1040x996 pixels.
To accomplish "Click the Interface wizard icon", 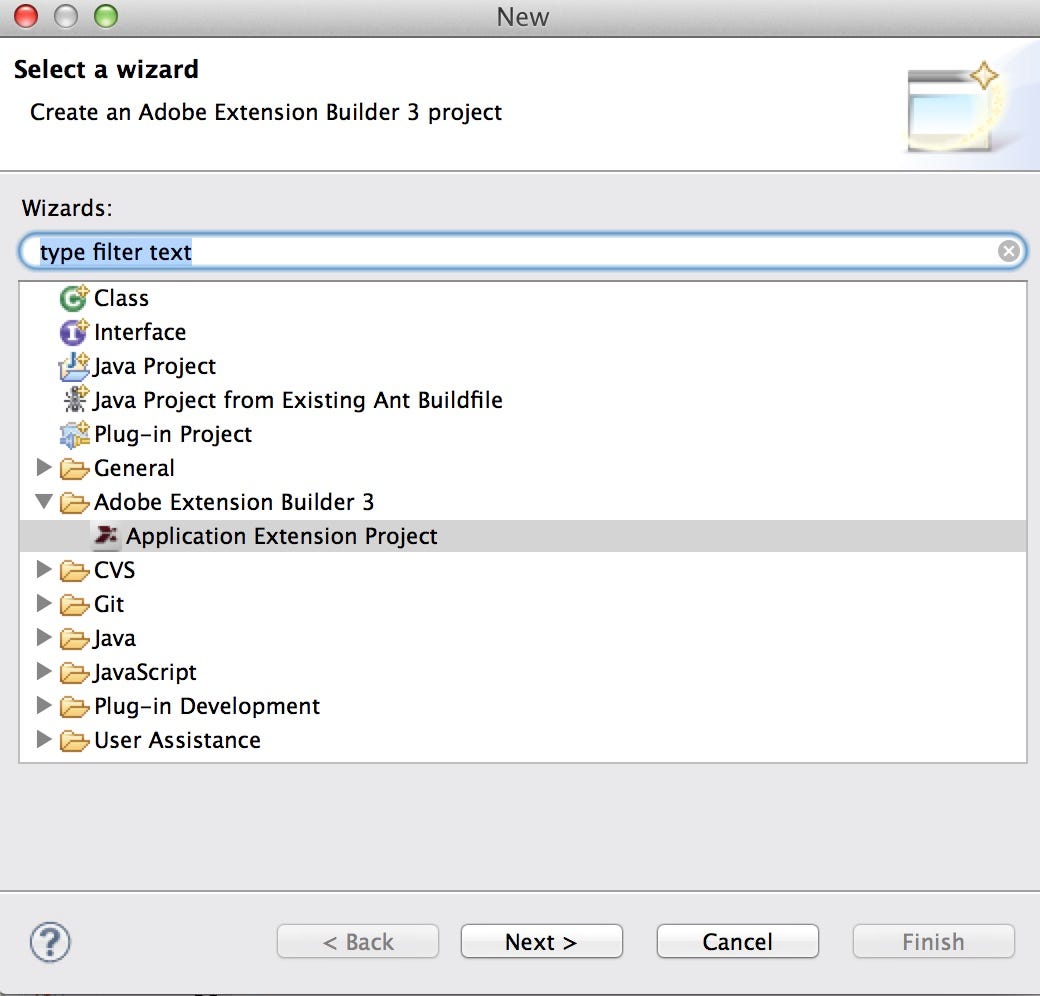I will pyautogui.click(x=74, y=332).
